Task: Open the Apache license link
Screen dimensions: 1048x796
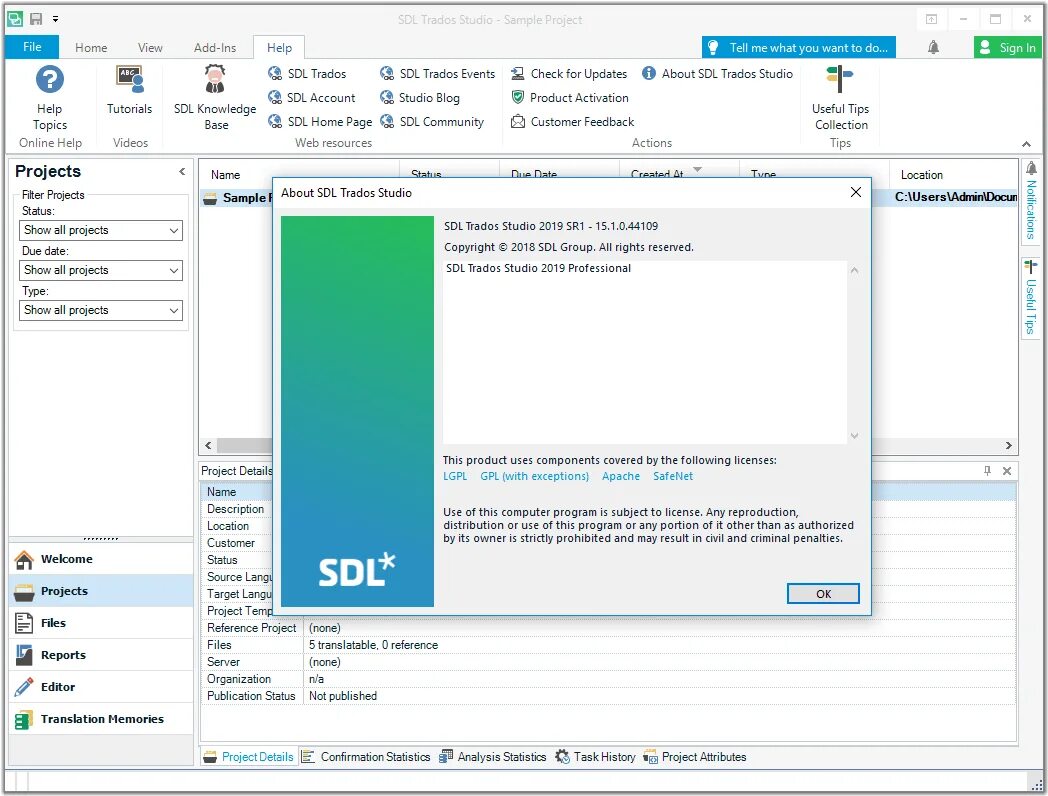Action: point(620,476)
